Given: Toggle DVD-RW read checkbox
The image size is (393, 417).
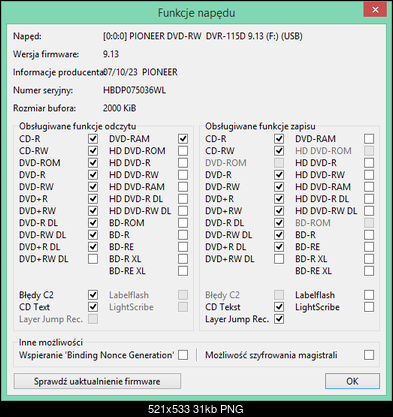Looking at the screenshot, I should 93,187.
